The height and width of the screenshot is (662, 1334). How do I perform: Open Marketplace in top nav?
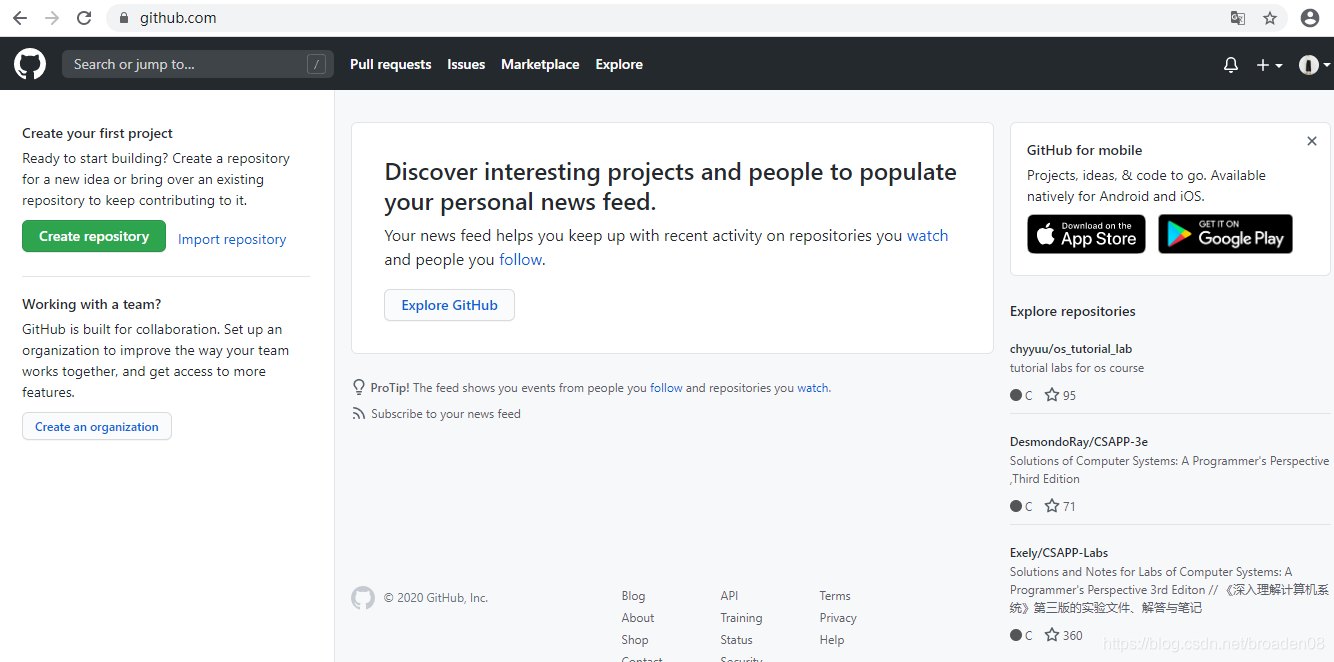(x=540, y=64)
